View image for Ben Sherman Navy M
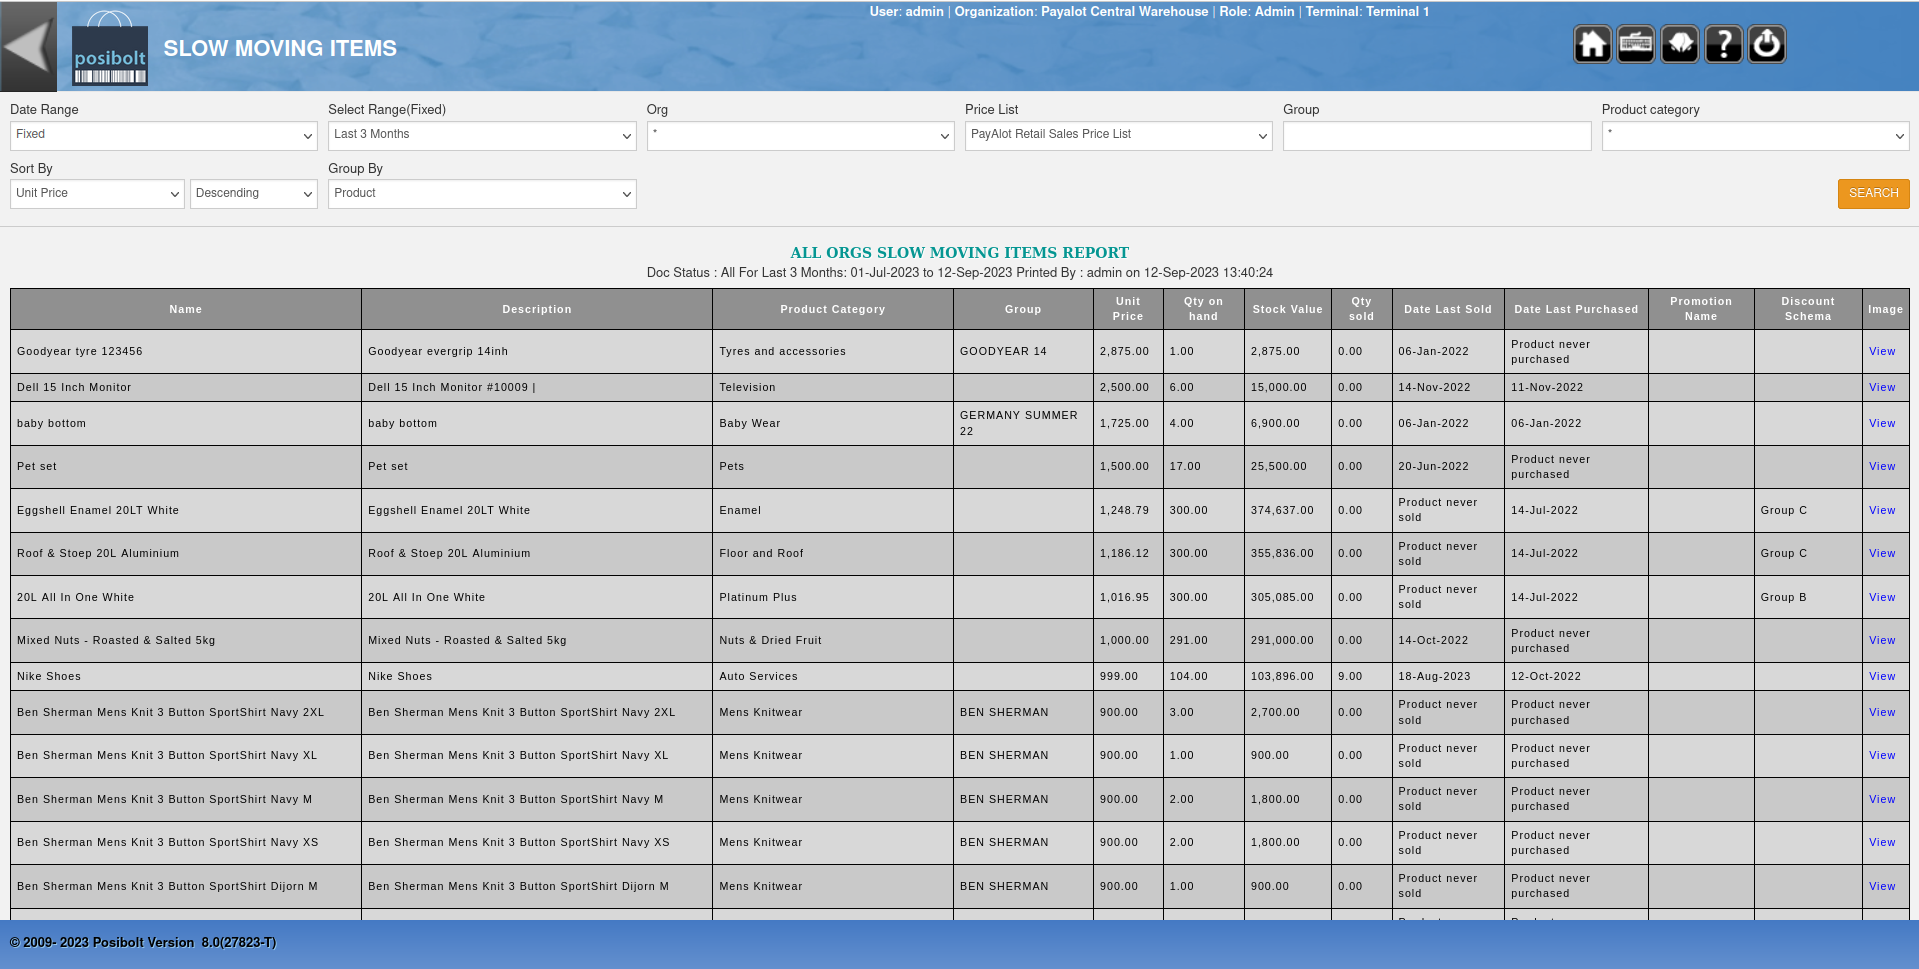This screenshot has width=1919, height=969. pyautogui.click(x=1882, y=800)
